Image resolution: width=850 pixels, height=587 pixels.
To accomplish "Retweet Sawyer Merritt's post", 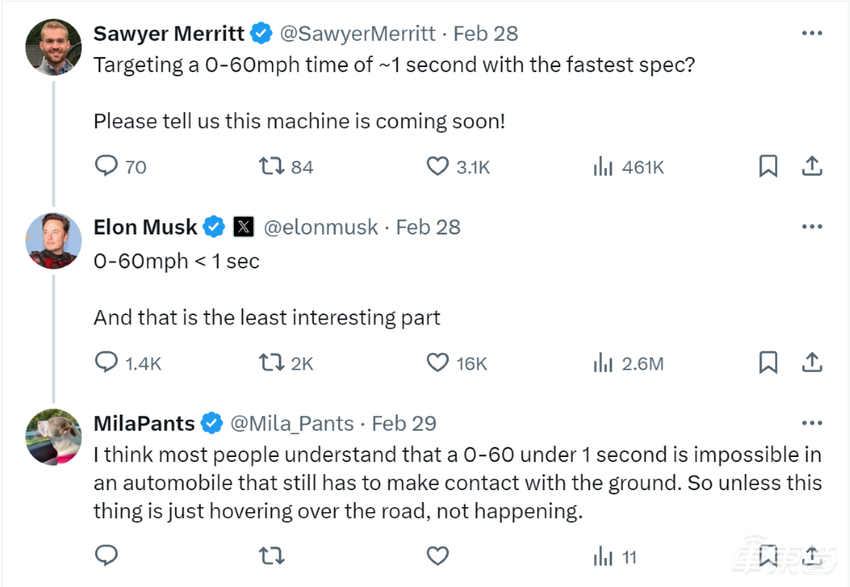I will click(272, 166).
